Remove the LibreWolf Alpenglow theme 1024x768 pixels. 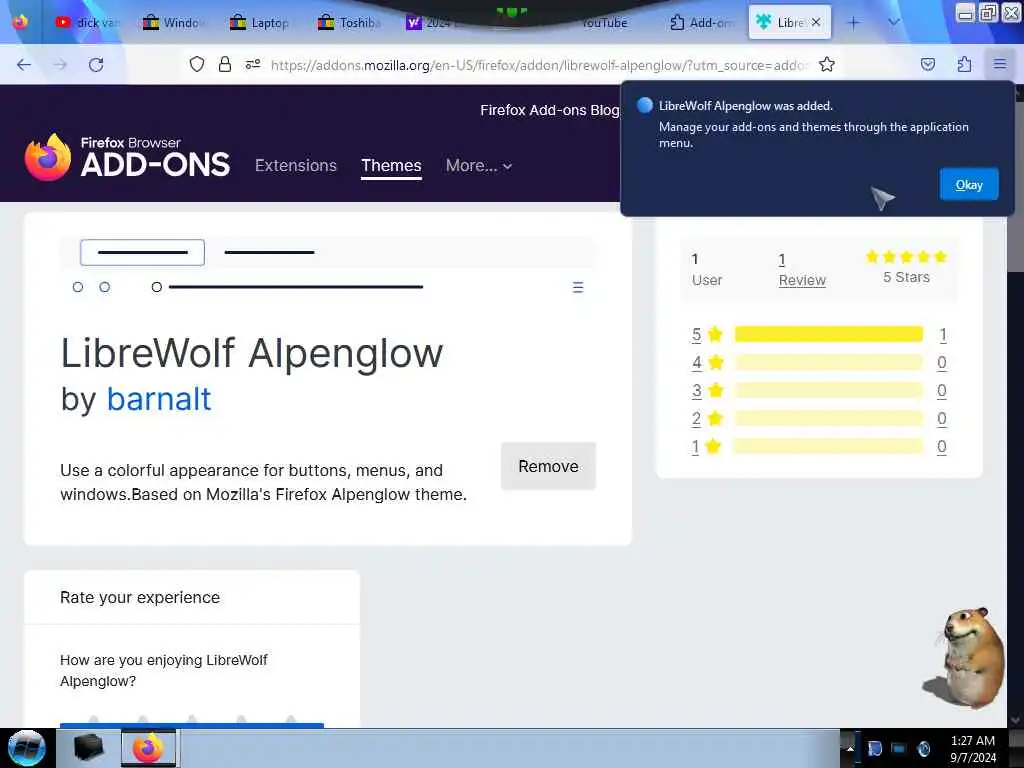[548, 466]
